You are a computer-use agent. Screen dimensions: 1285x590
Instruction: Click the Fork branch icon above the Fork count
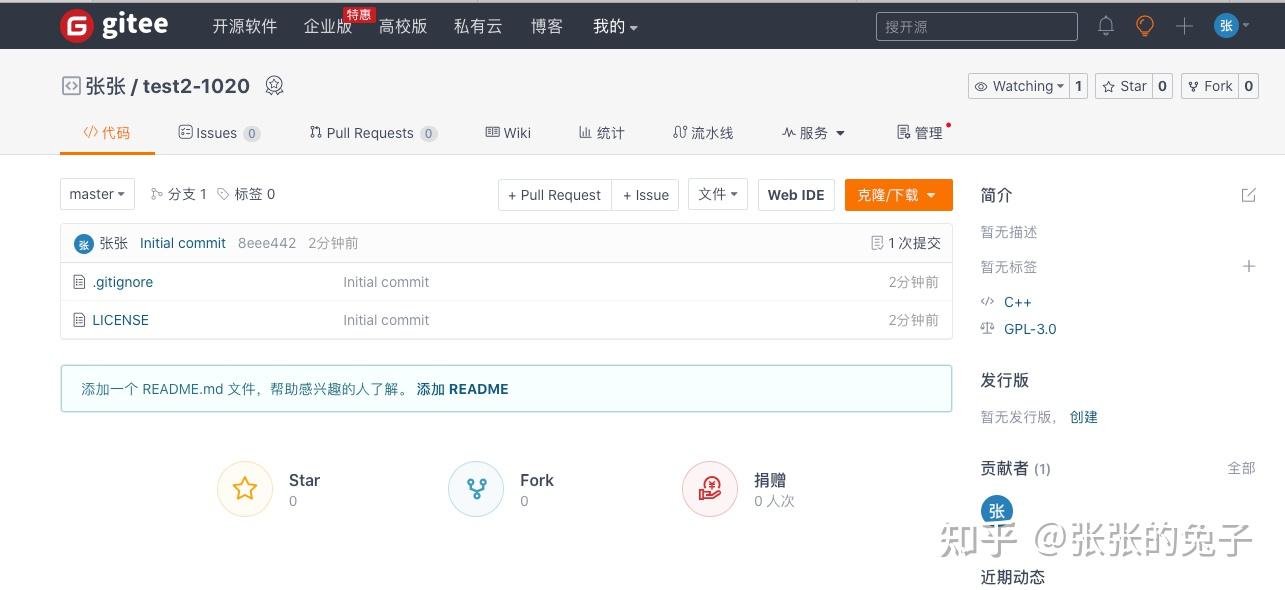point(476,488)
